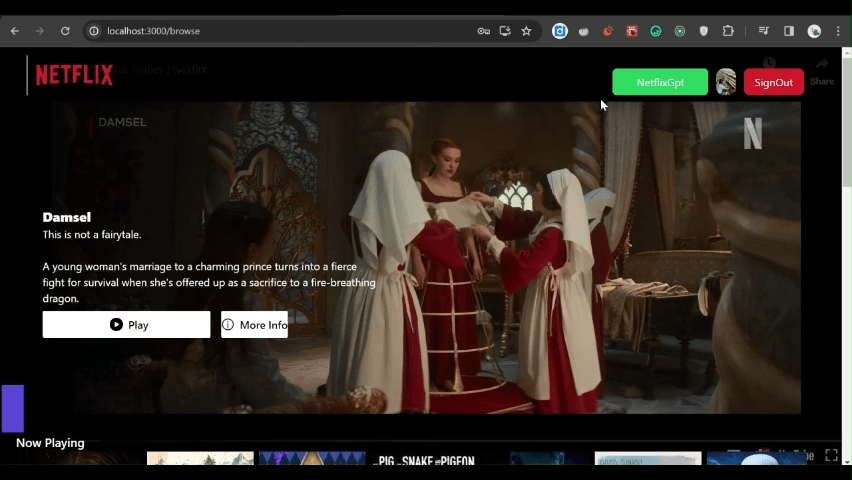The image size is (852, 480).
Task: Open Chrome three-dot menu
Action: 838,31
